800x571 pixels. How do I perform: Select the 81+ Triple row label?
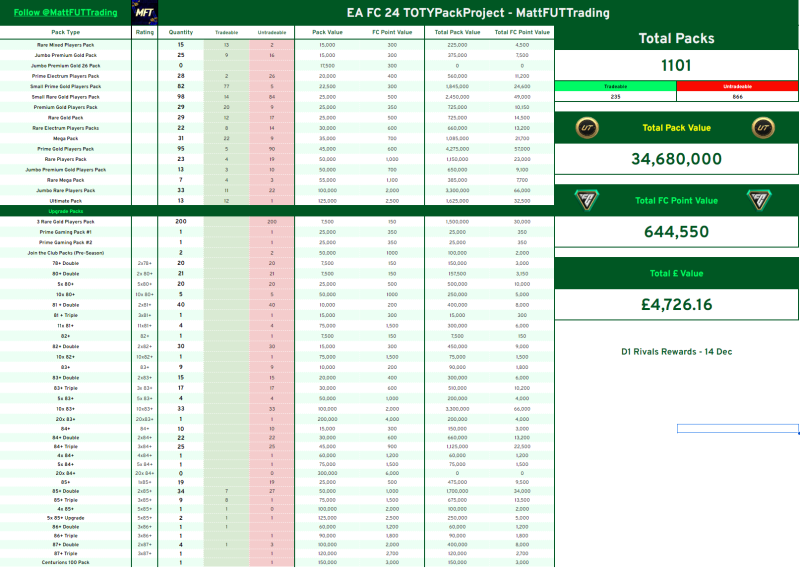(x=66, y=315)
